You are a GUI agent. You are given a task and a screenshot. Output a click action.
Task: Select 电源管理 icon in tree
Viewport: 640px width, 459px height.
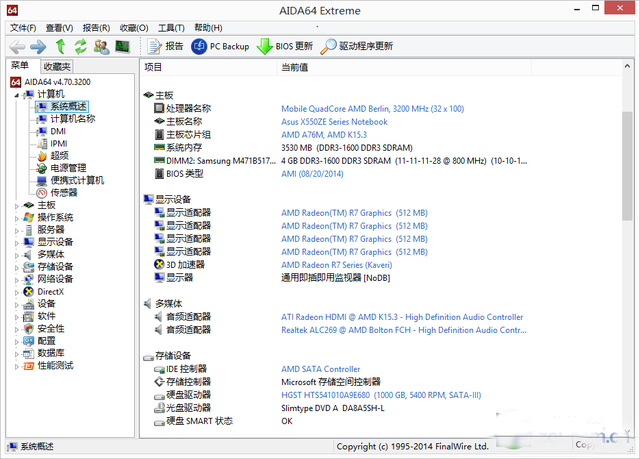(42, 168)
